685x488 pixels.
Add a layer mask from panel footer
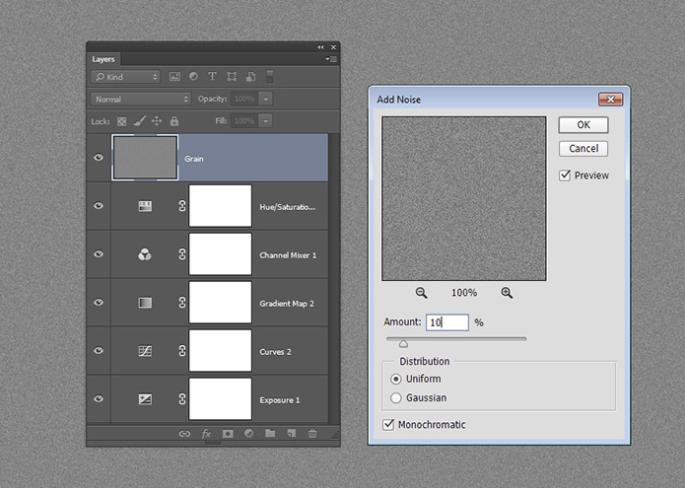pos(228,434)
